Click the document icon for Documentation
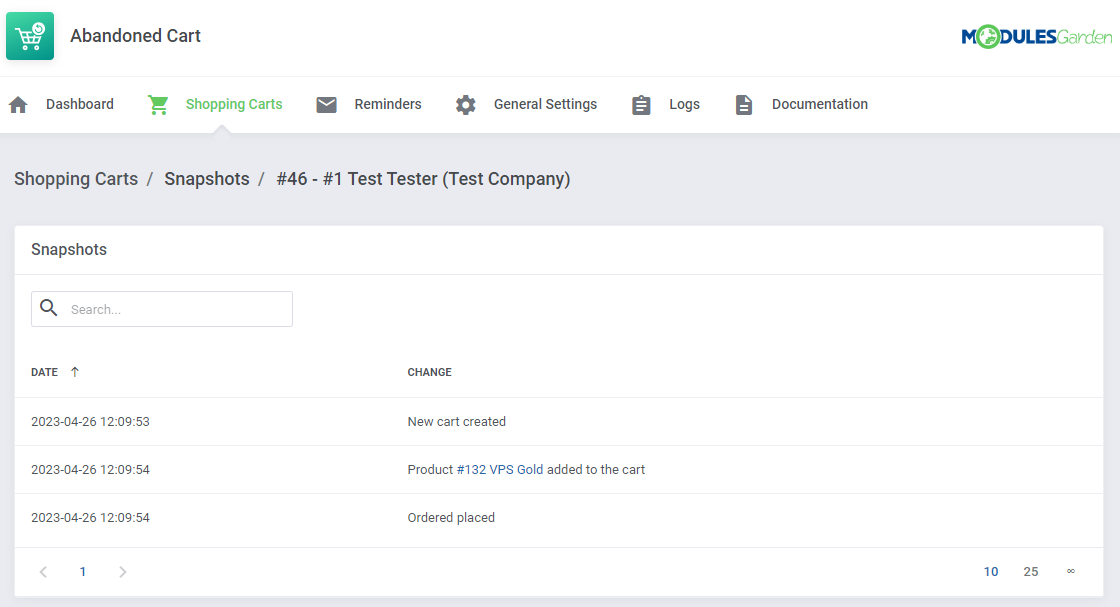1120x607 pixels. click(x=744, y=105)
